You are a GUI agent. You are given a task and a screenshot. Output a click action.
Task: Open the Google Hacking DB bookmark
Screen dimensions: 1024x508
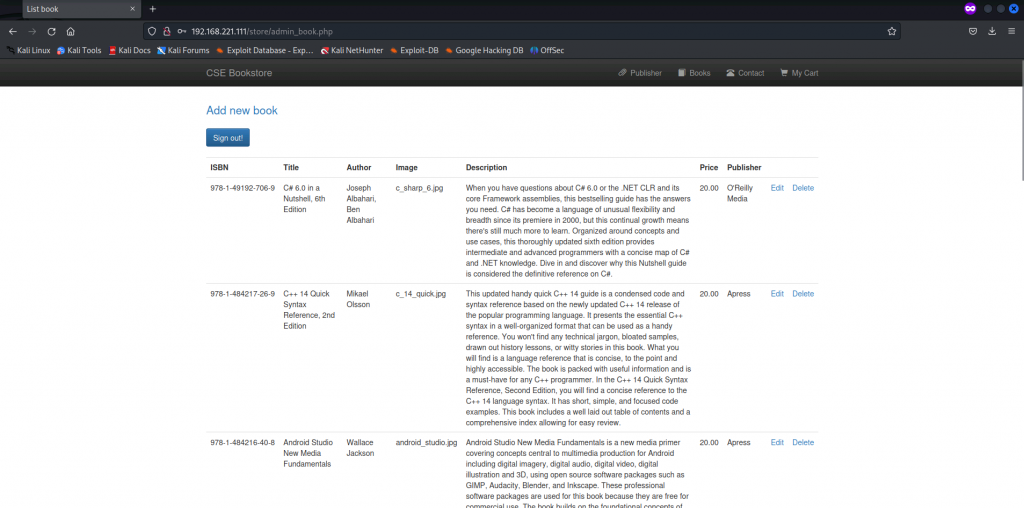484,50
